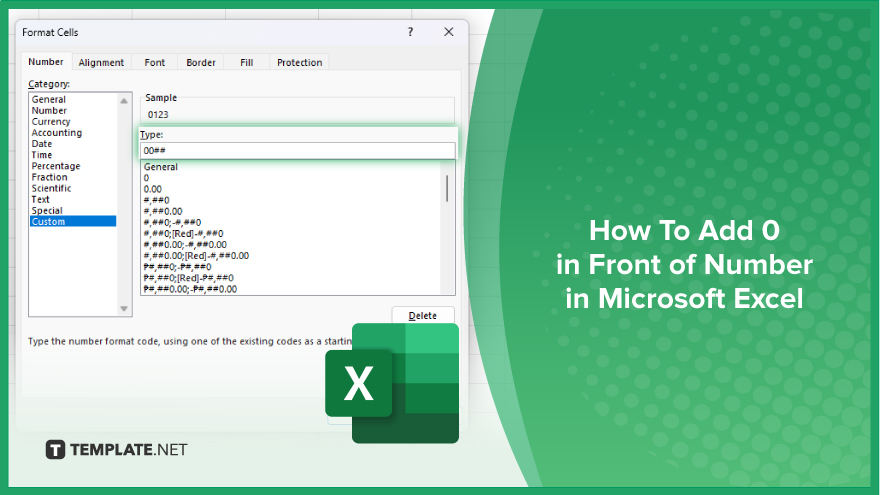Open the Protection tab
The image size is (880, 495).
click(299, 62)
